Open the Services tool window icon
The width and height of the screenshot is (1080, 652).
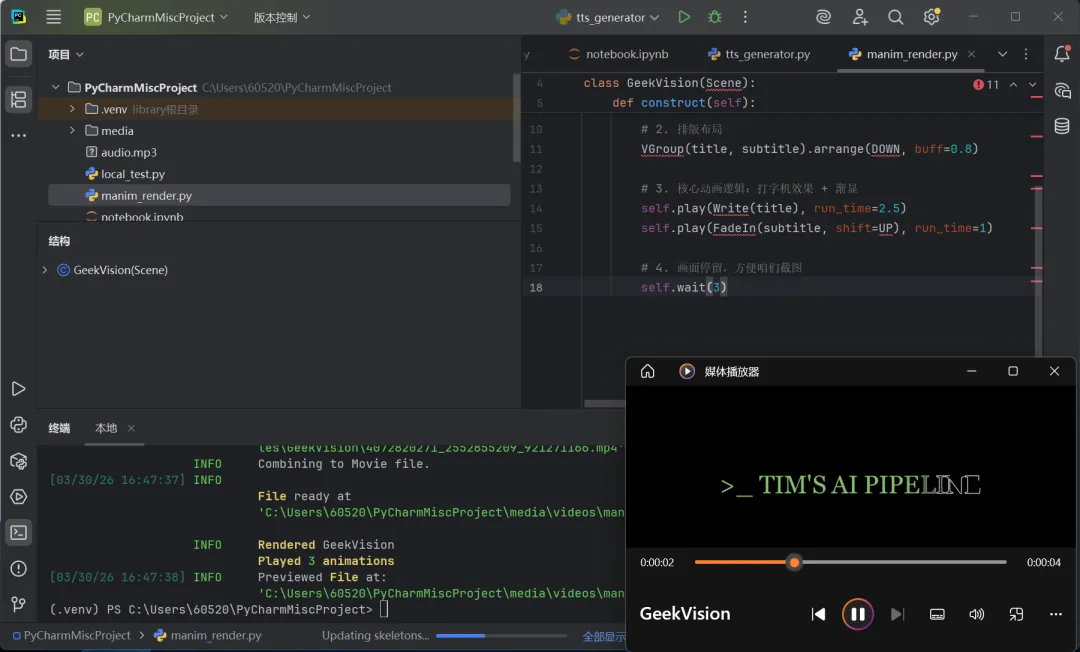(x=19, y=496)
